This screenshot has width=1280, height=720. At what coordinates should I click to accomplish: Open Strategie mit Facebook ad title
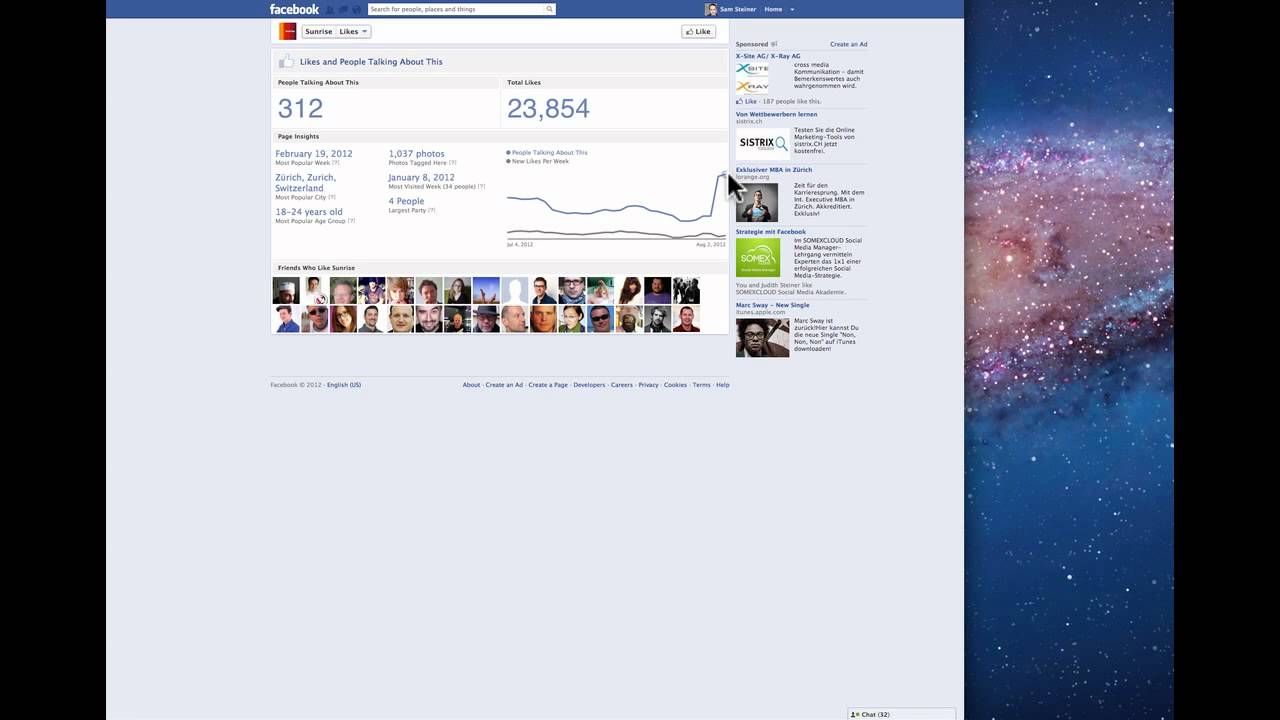pos(771,232)
